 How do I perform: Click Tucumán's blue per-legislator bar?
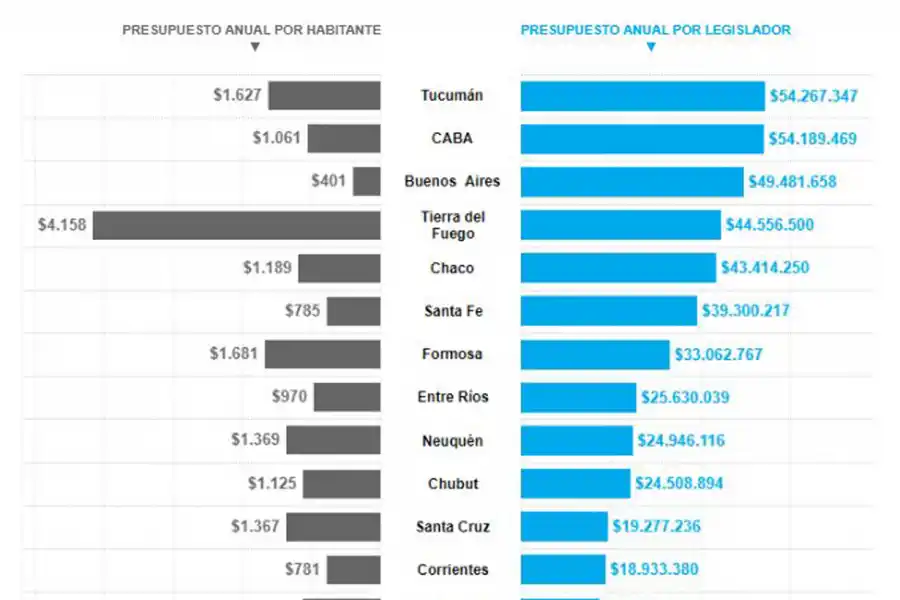click(642, 96)
